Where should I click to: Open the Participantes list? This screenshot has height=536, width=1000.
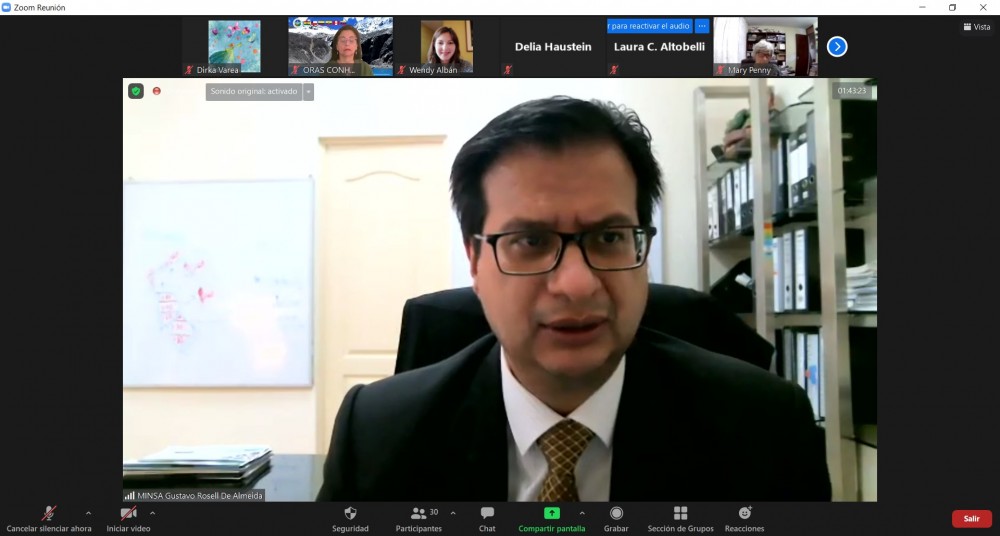click(419, 513)
